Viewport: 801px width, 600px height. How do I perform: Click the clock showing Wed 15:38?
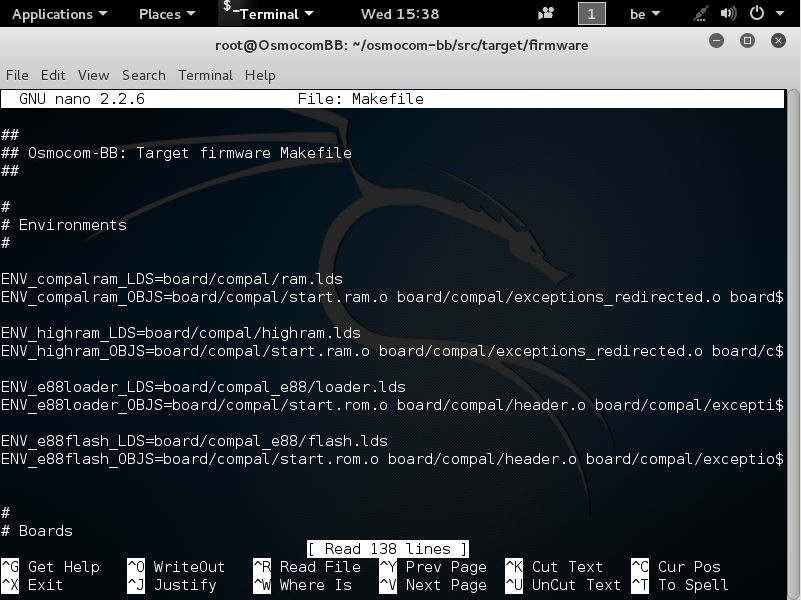click(399, 14)
